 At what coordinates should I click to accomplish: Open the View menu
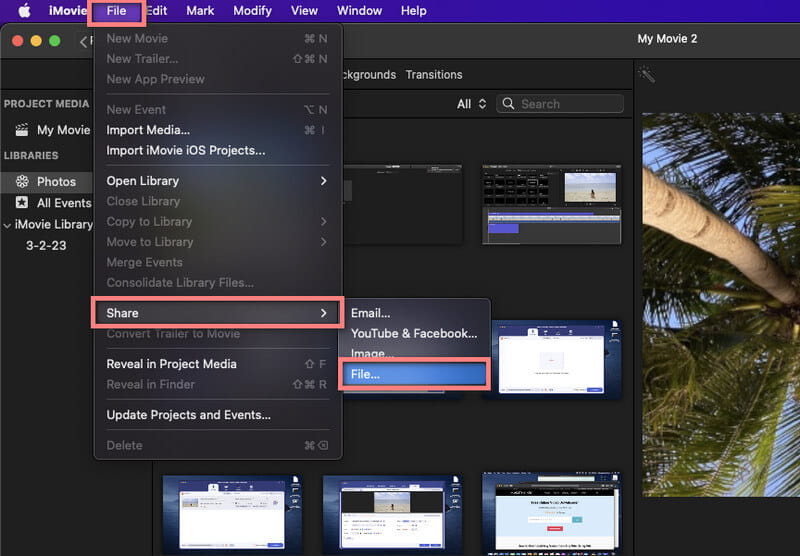pos(304,11)
